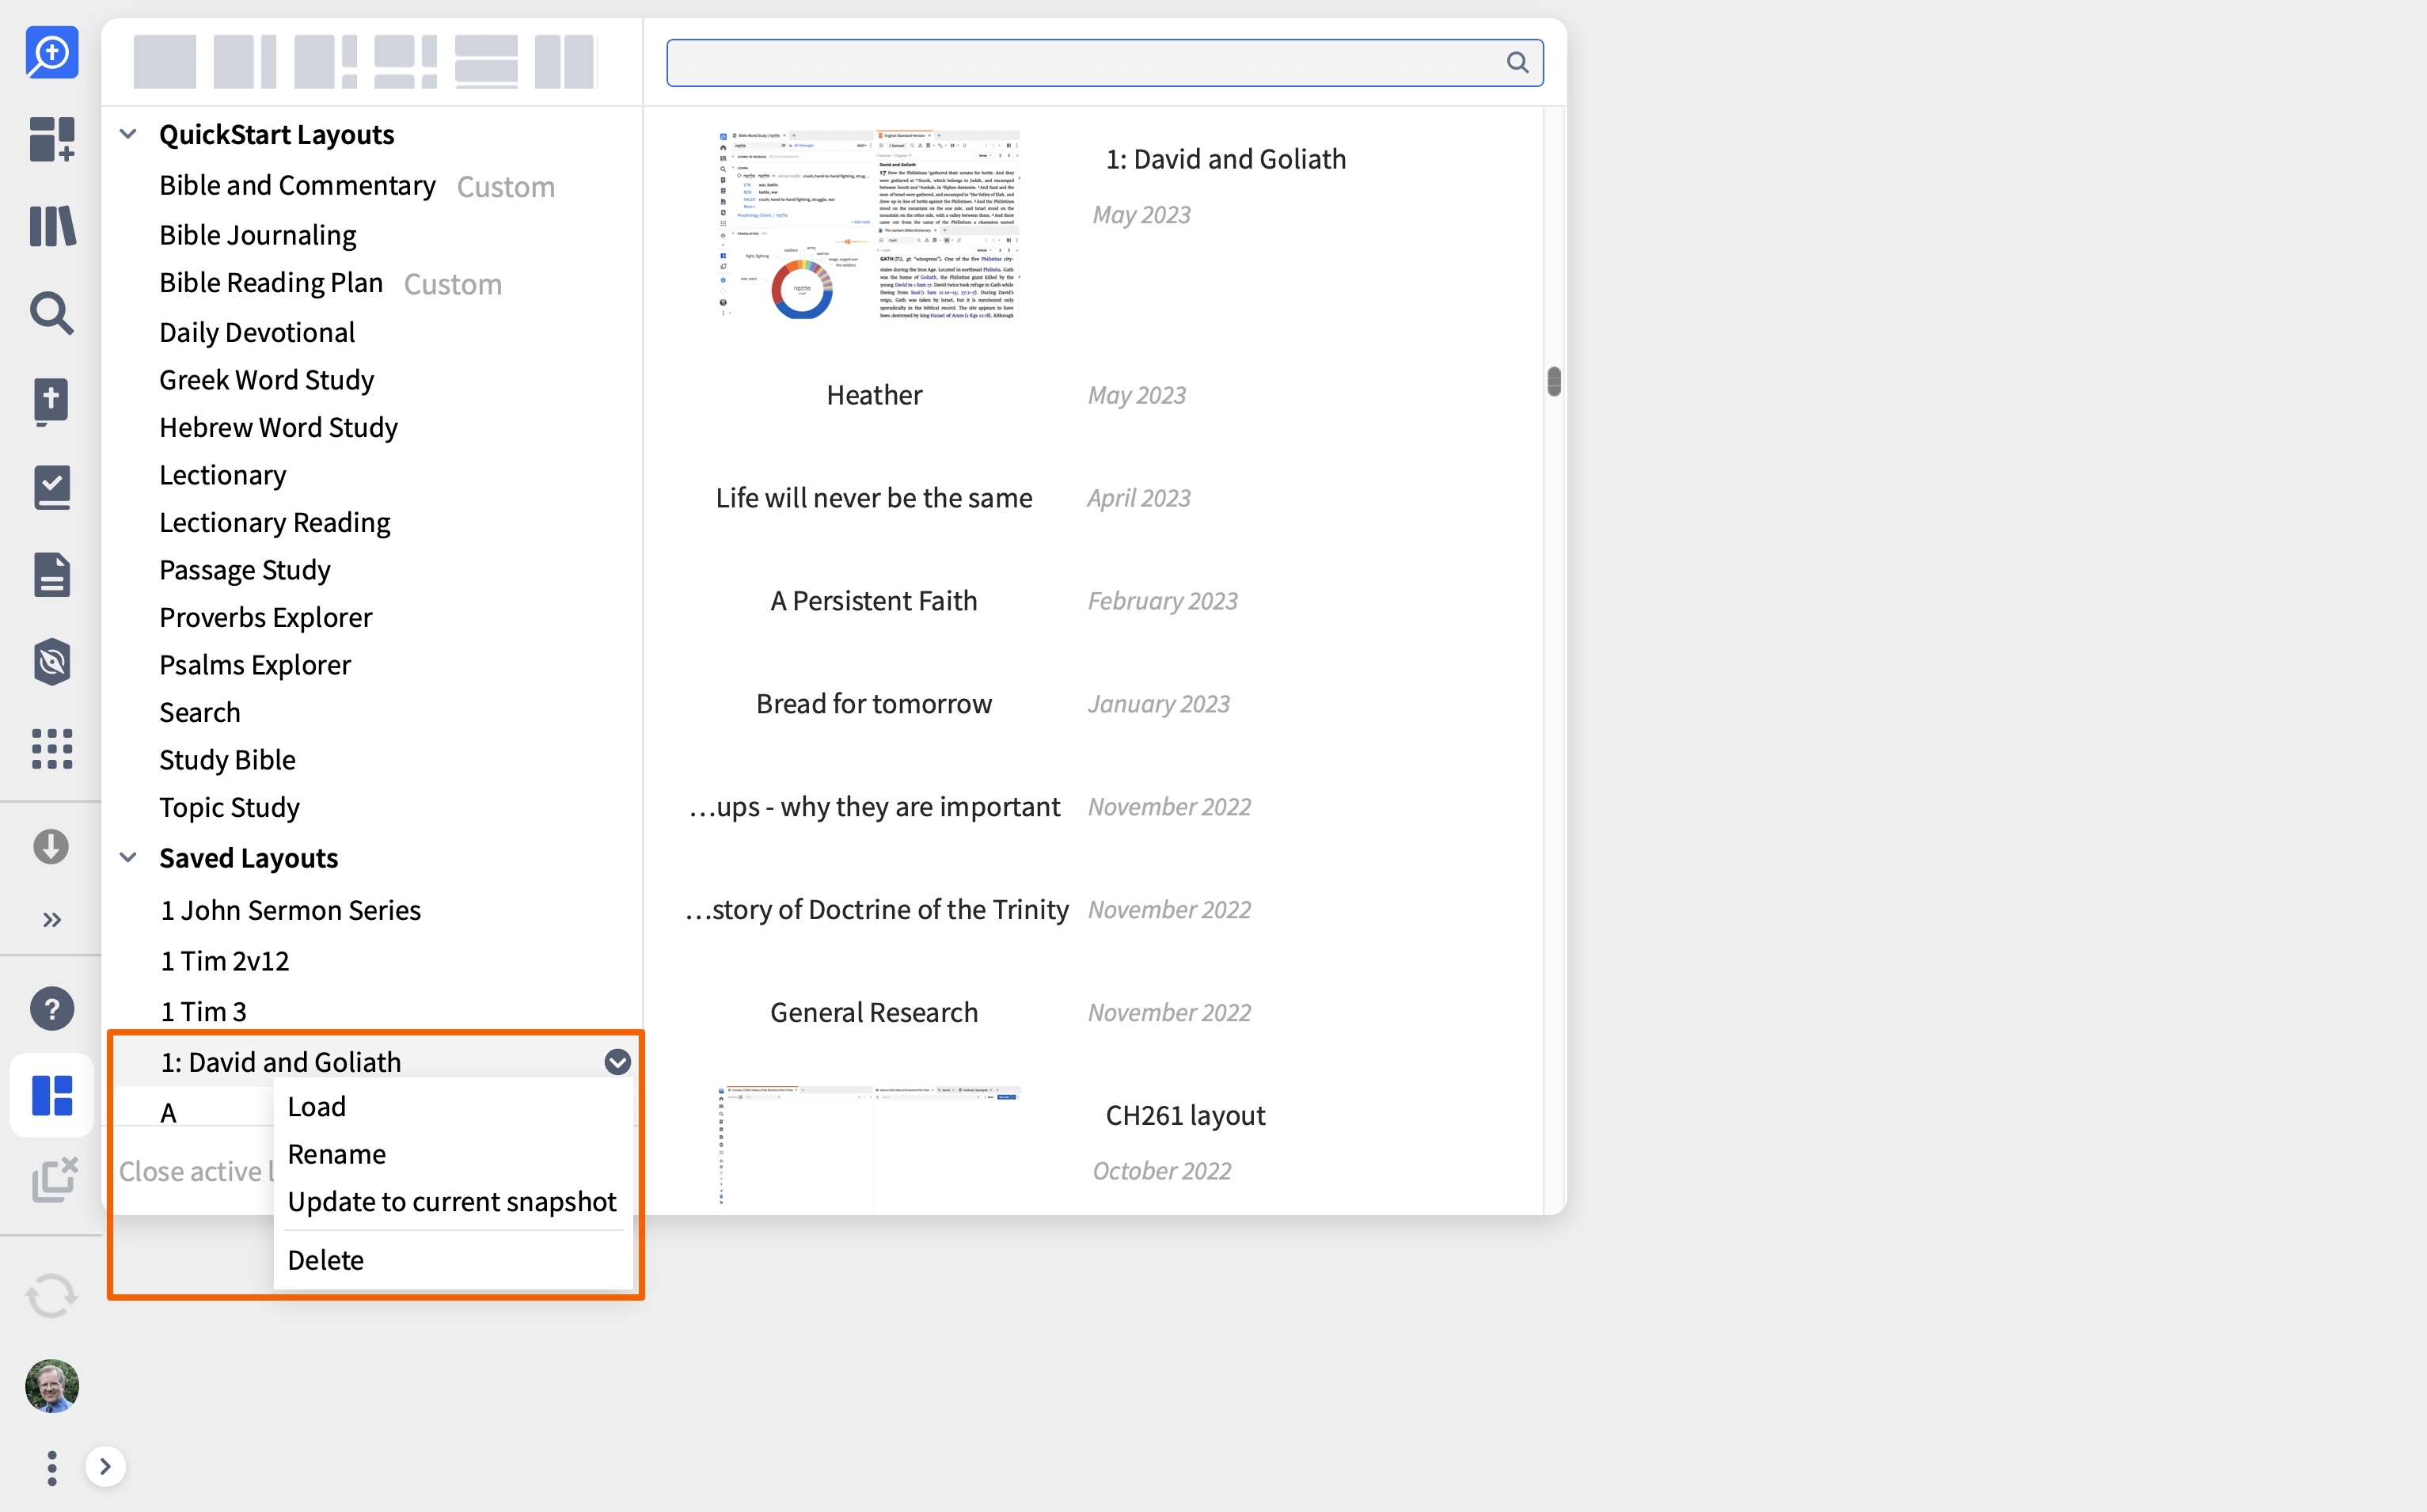The width and height of the screenshot is (2427, 1512).
Task: Open Proverbs Explorer layout
Action: click(265, 617)
